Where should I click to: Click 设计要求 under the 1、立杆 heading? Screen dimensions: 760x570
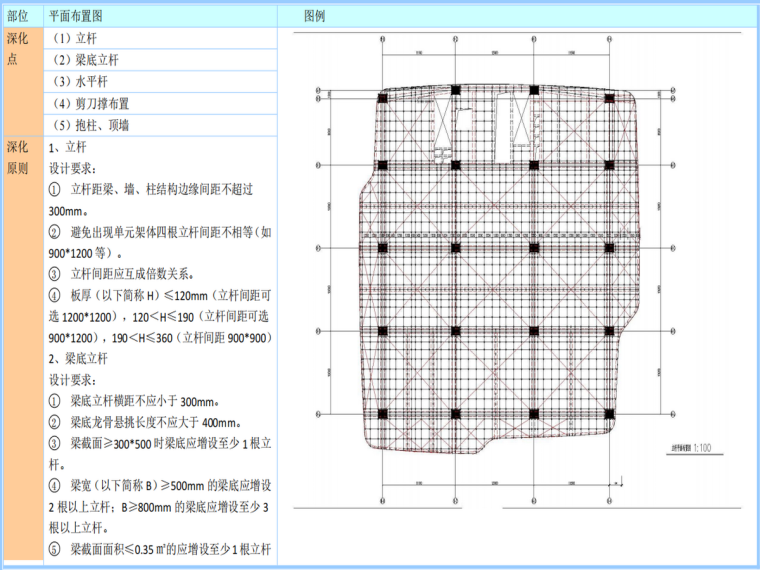72,167
